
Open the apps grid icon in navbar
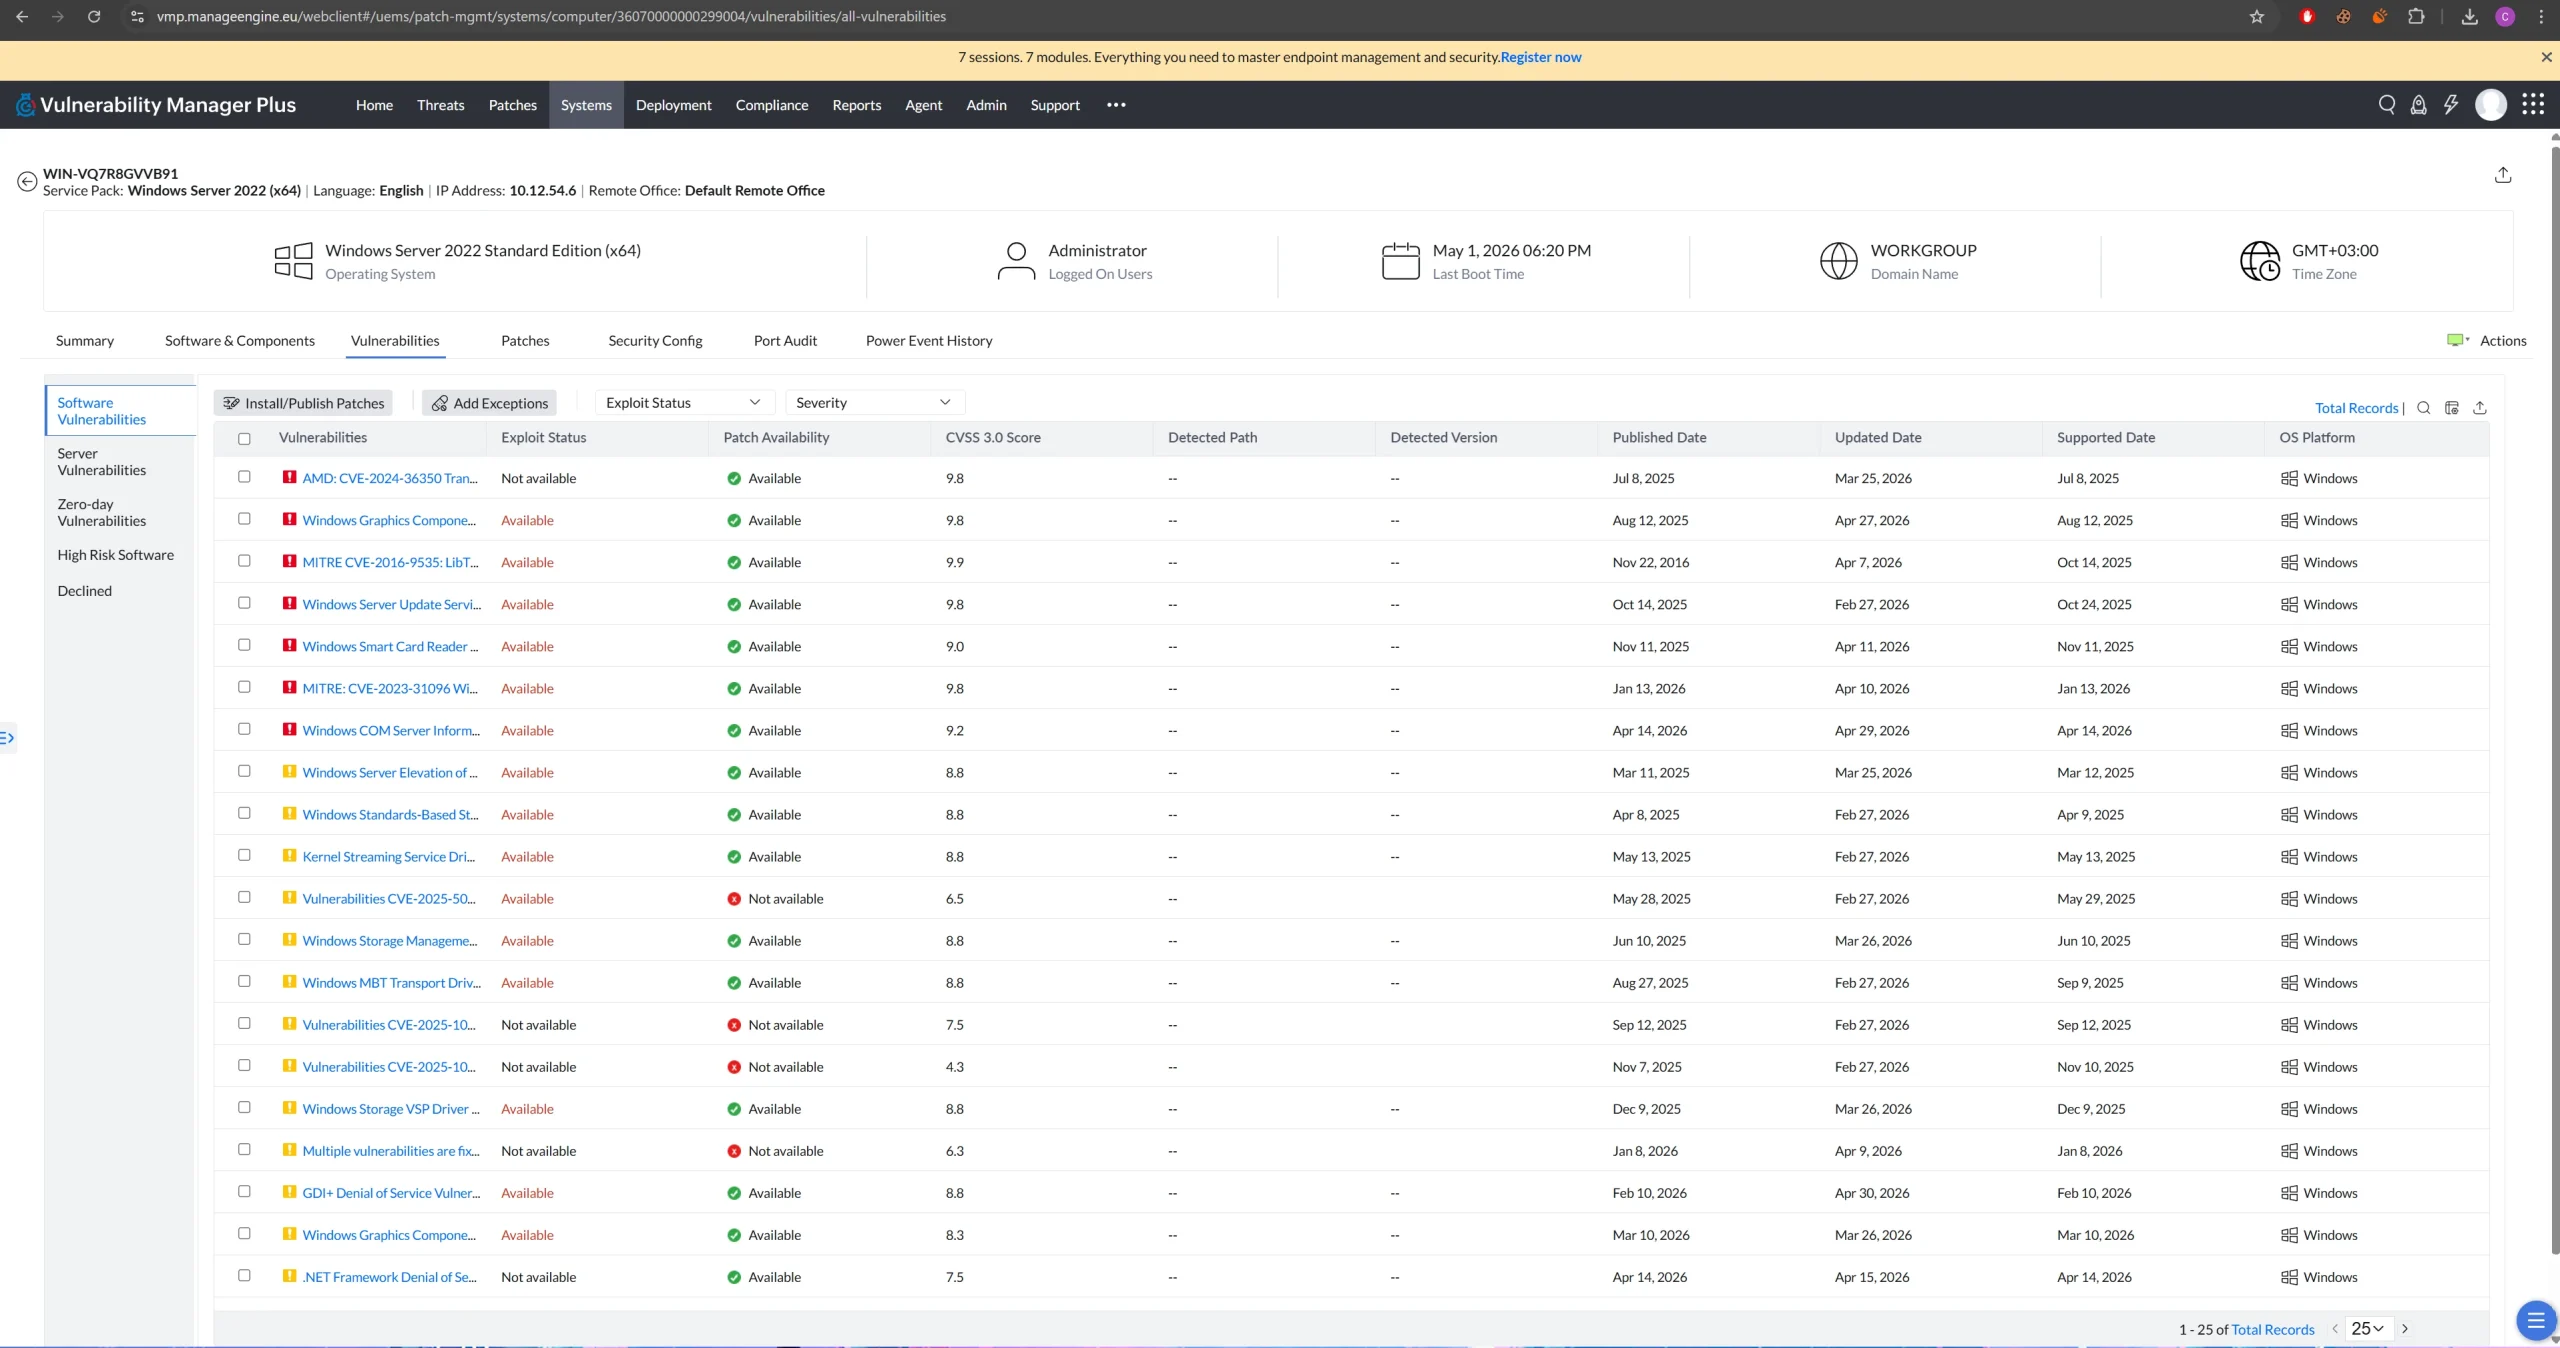(x=2533, y=104)
